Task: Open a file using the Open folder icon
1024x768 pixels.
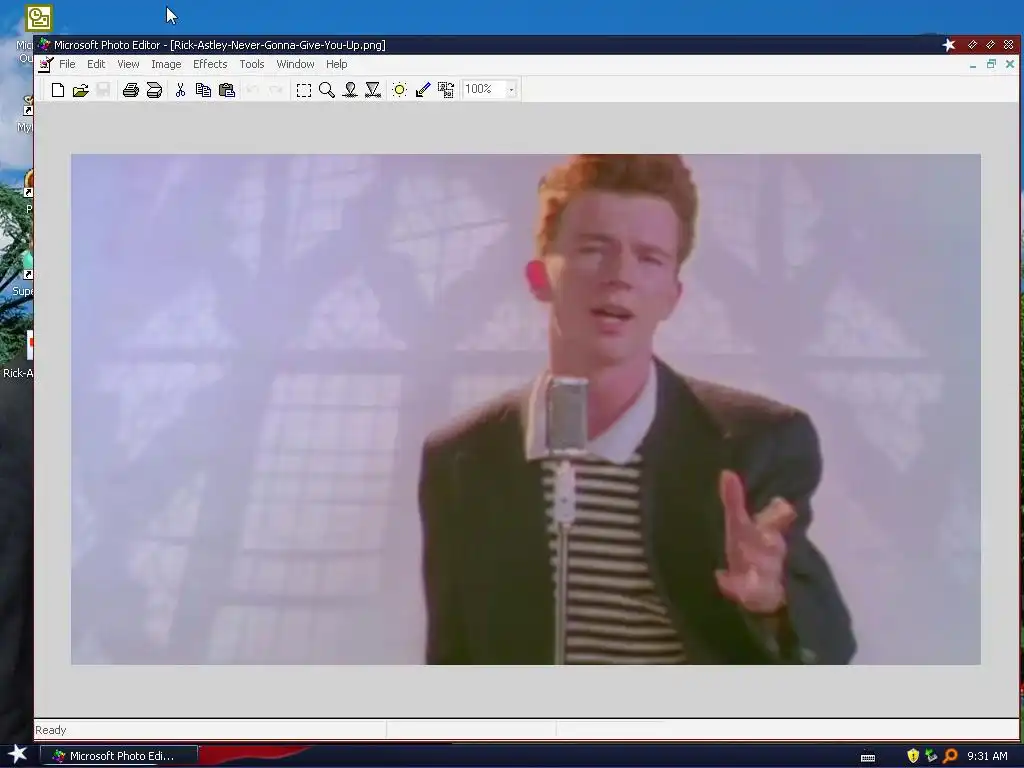Action: pyautogui.click(x=80, y=90)
